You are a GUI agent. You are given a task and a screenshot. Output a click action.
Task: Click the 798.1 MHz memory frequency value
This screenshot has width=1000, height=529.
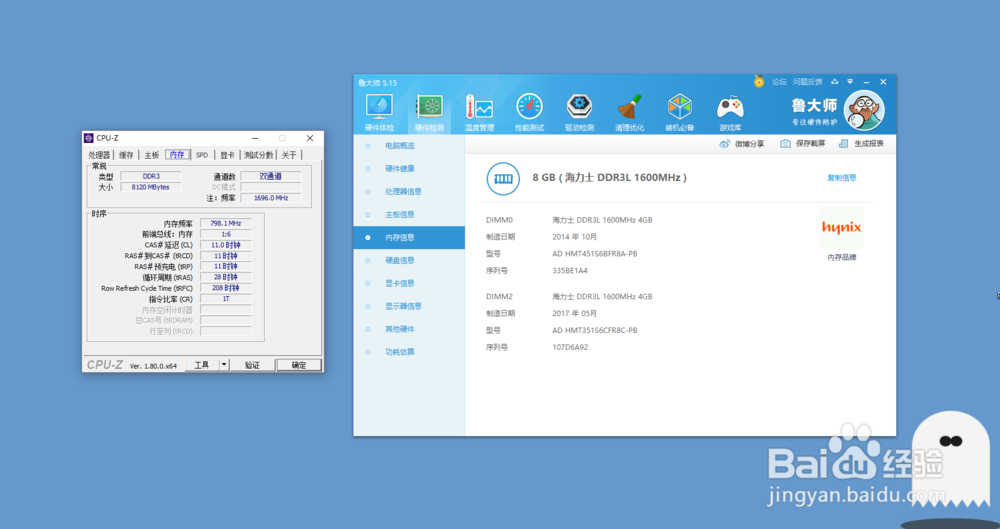click(226, 223)
